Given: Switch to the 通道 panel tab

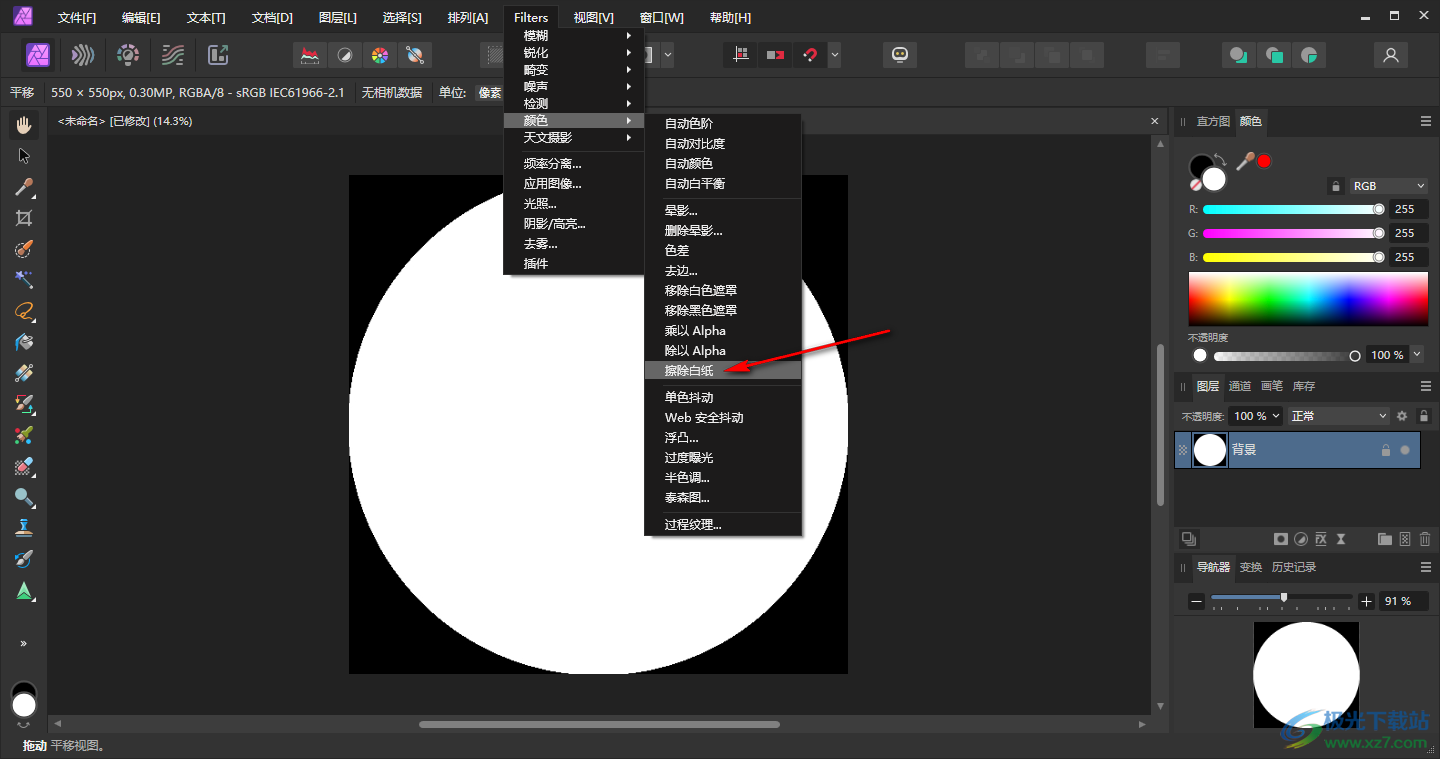Looking at the screenshot, I should [x=1240, y=386].
